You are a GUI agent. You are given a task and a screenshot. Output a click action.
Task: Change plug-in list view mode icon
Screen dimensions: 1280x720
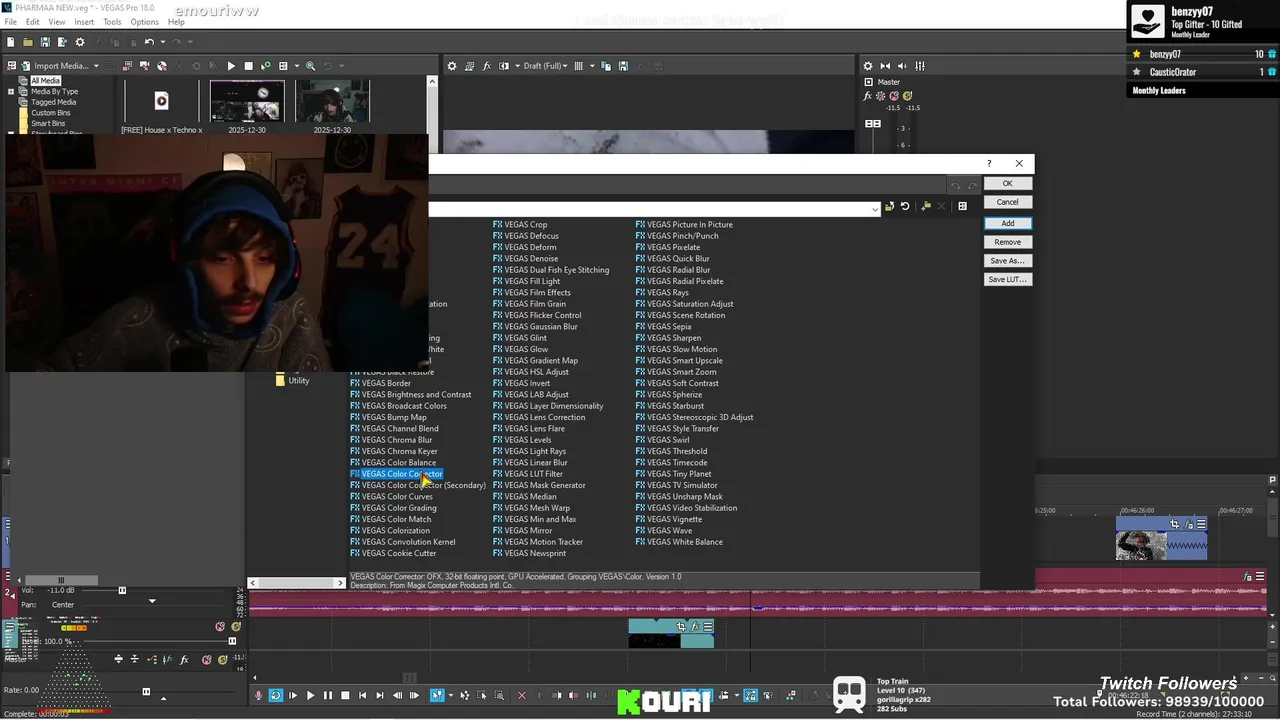tap(962, 207)
